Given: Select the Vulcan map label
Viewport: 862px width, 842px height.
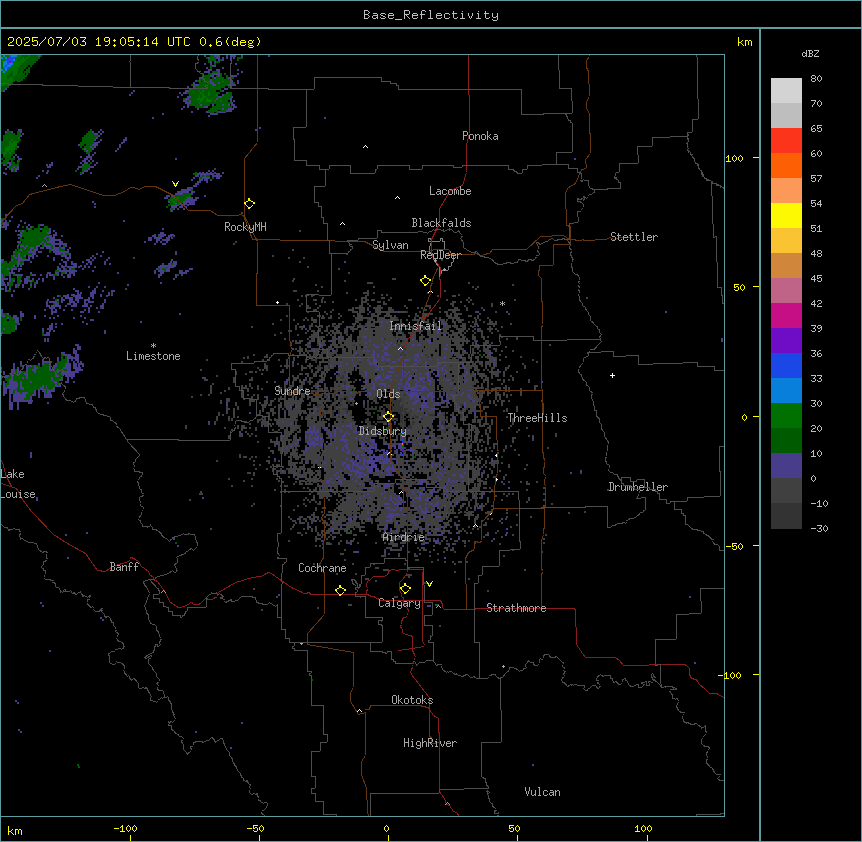Looking at the screenshot, I should 543,792.
